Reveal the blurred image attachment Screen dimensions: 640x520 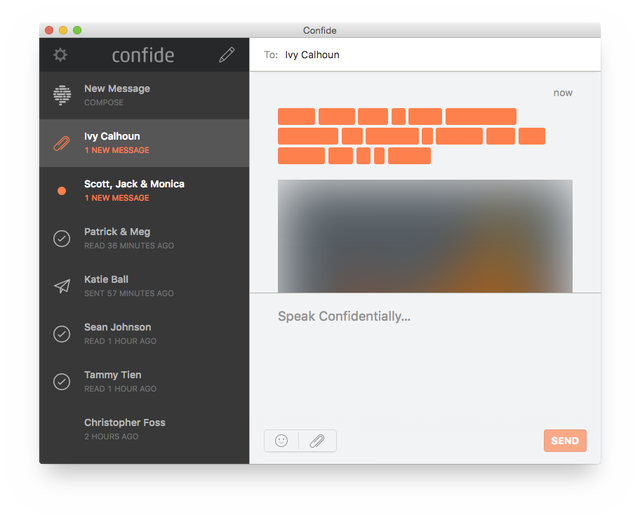(x=425, y=236)
